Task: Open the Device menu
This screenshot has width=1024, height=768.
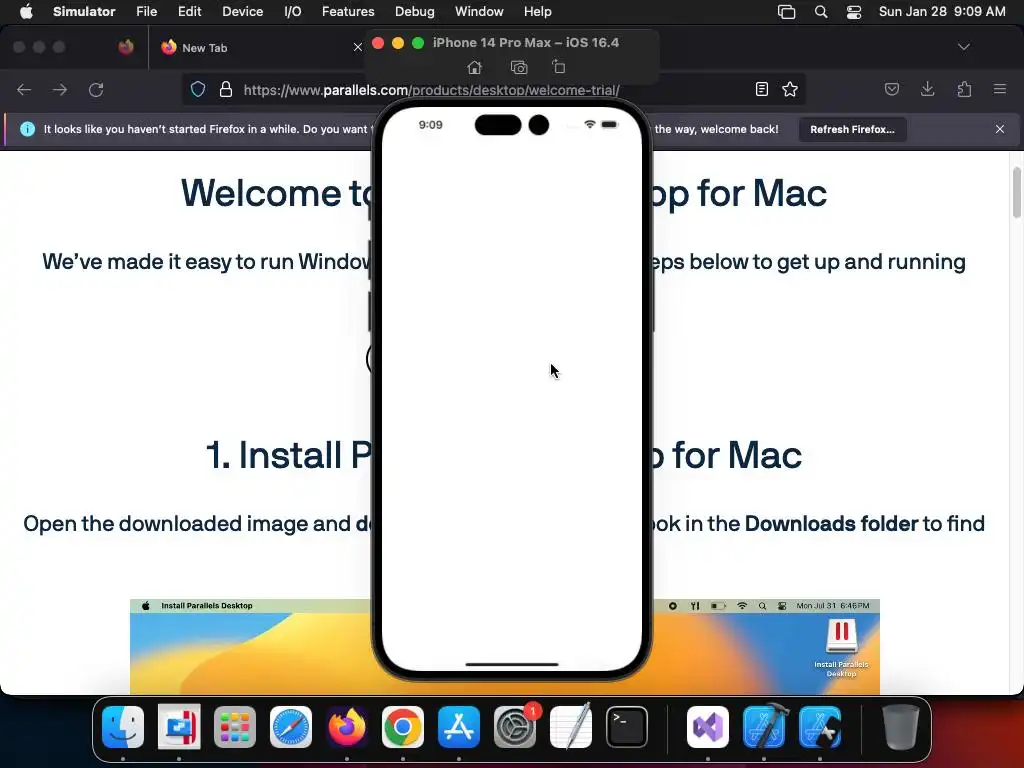Action: coord(242,11)
